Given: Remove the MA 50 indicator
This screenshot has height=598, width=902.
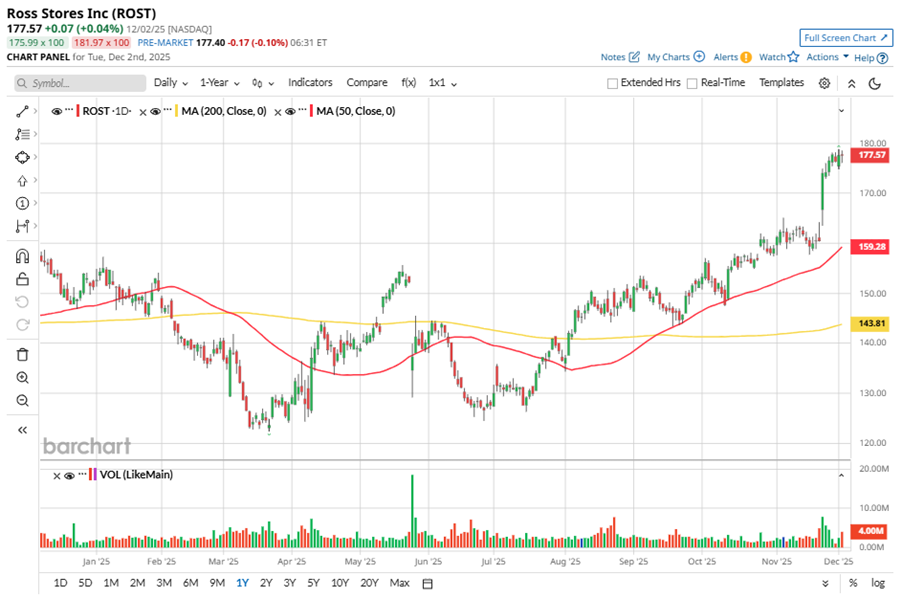Looking at the screenshot, I should [x=277, y=112].
